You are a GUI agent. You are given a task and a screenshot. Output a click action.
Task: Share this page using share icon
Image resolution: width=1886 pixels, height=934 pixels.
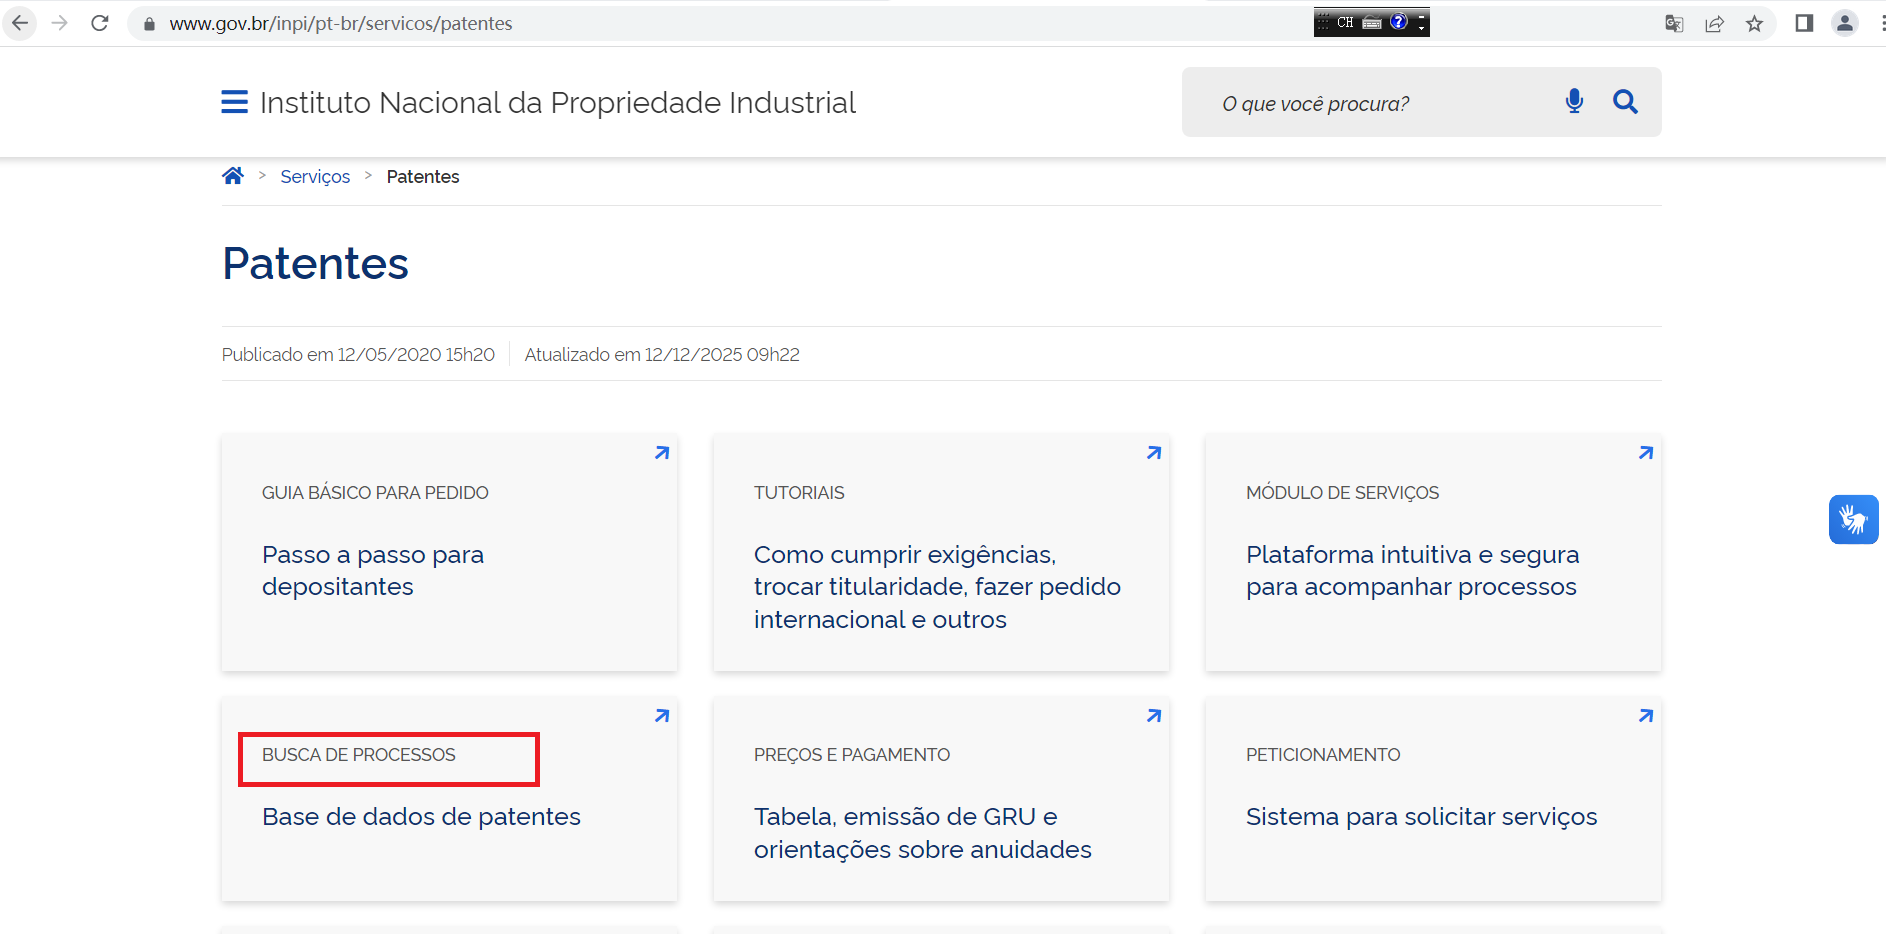1714,24
